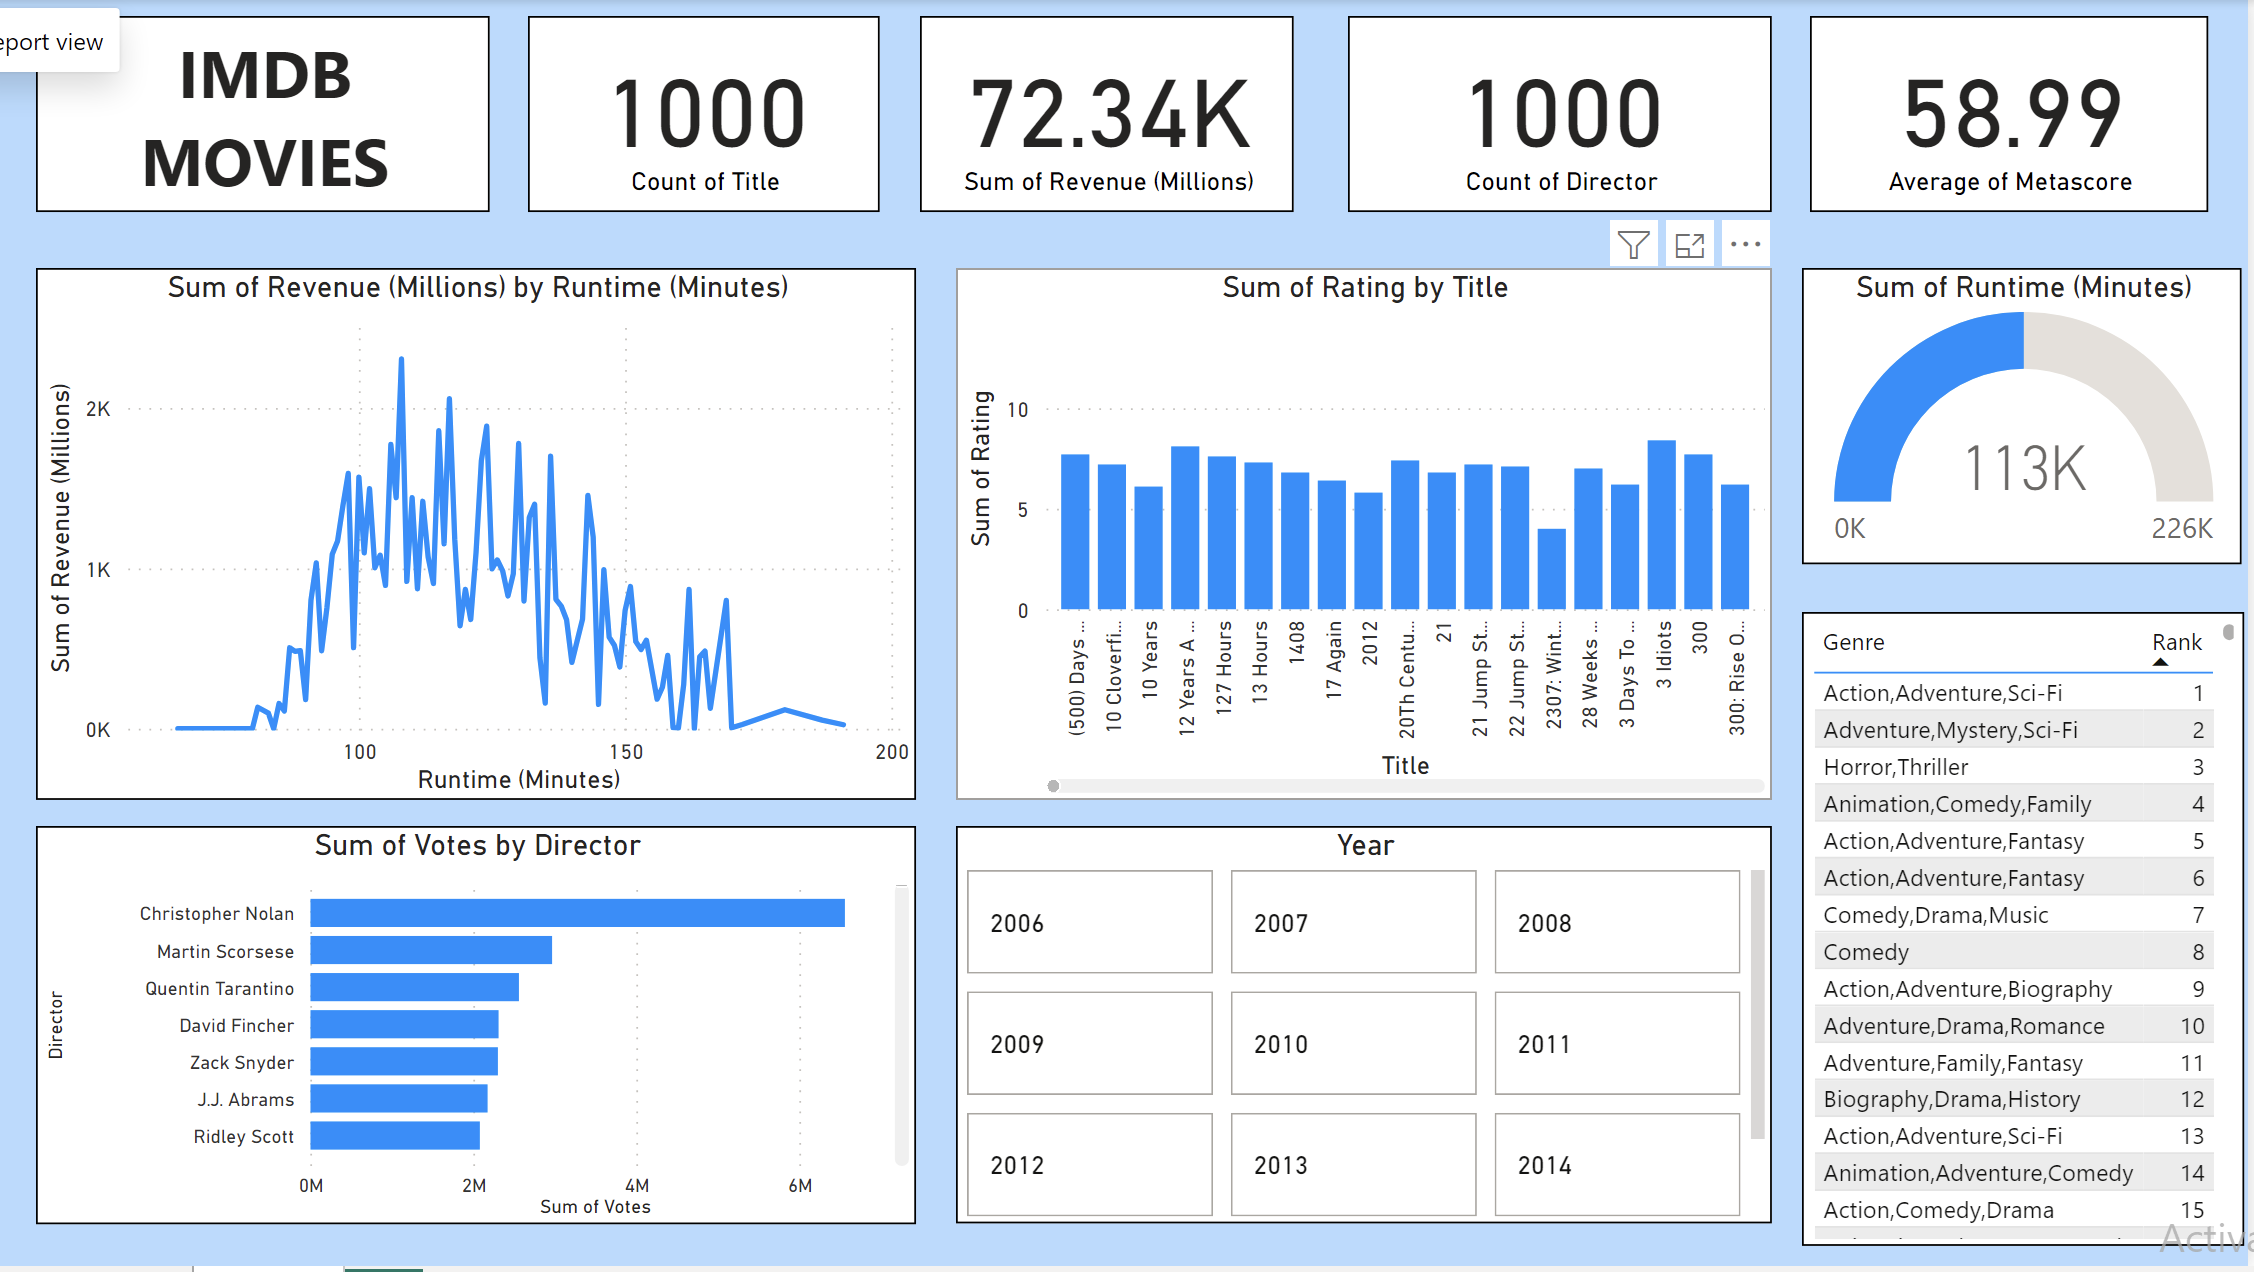Click the Year slicer vertical scrollbar

1757,1003
